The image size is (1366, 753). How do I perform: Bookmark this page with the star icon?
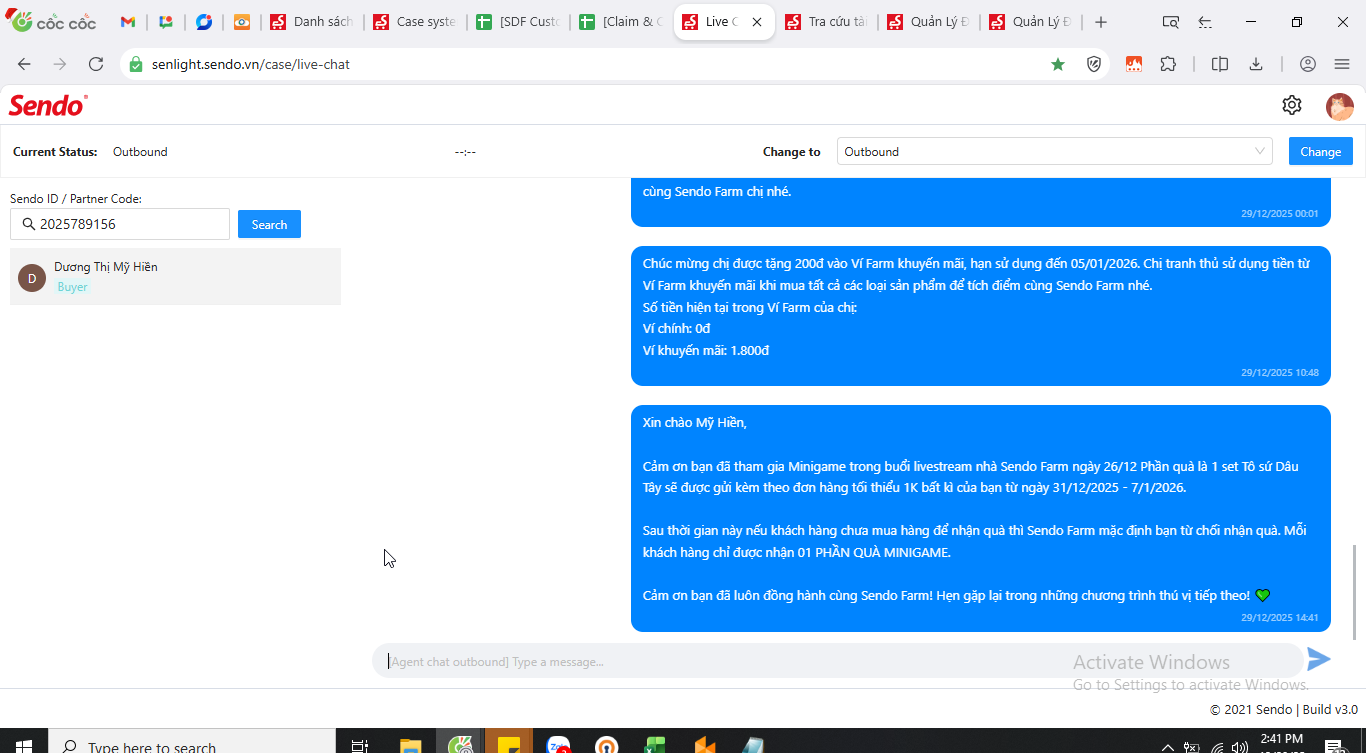click(1058, 64)
